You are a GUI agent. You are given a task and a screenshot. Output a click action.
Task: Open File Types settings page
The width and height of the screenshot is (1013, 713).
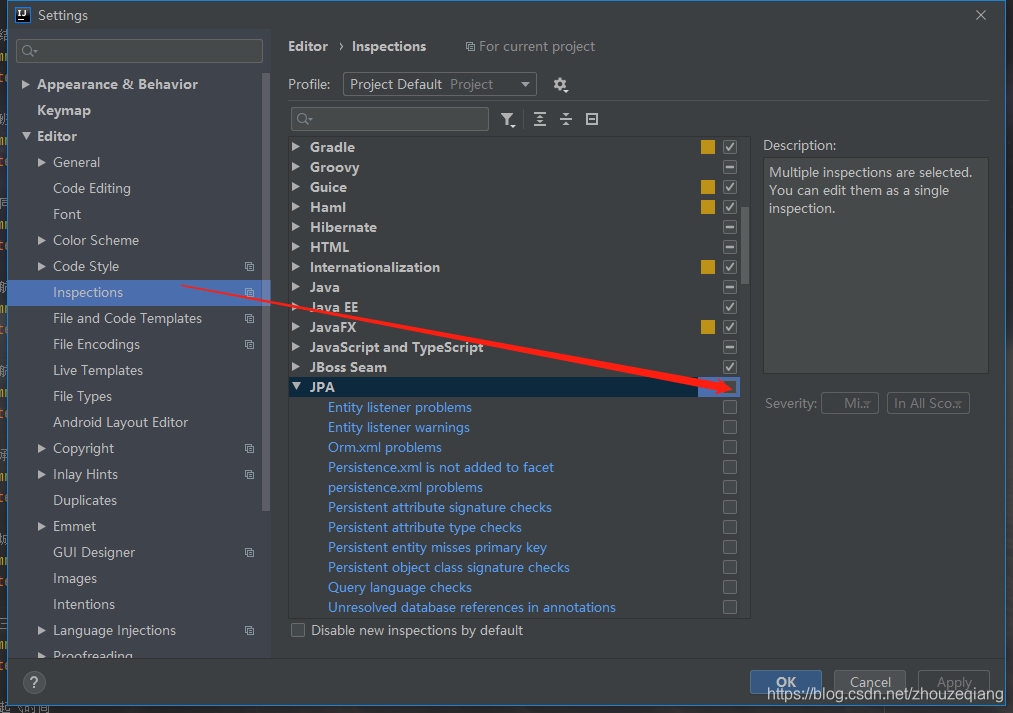82,397
